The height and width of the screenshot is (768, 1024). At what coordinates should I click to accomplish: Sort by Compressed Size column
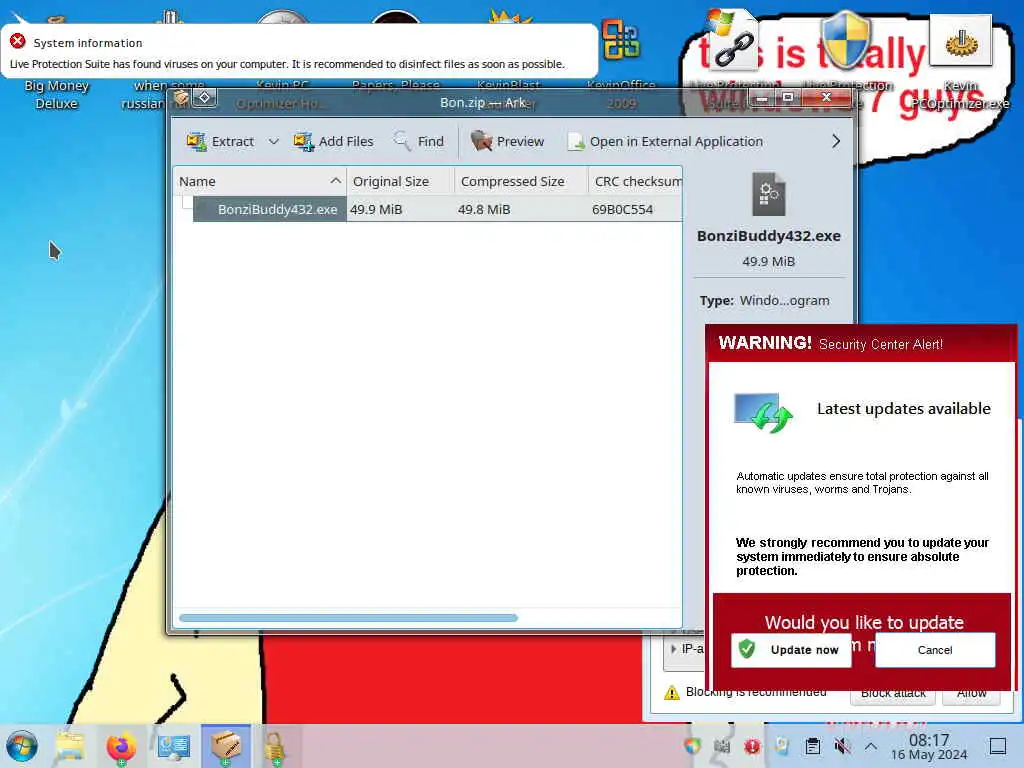point(521,182)
